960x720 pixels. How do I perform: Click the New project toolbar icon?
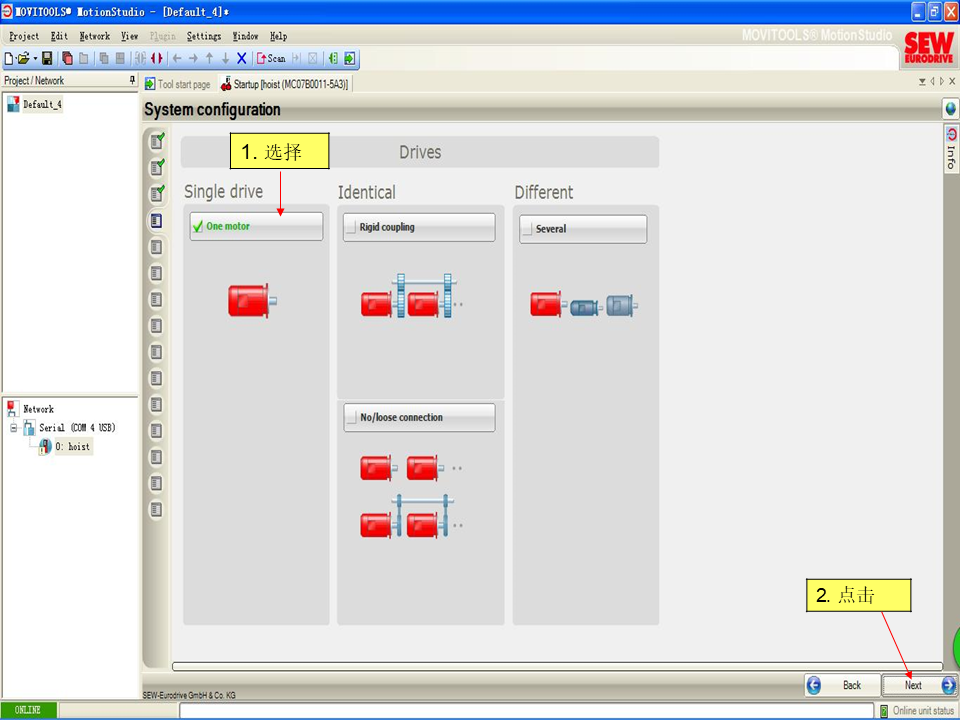coord(9,59)
